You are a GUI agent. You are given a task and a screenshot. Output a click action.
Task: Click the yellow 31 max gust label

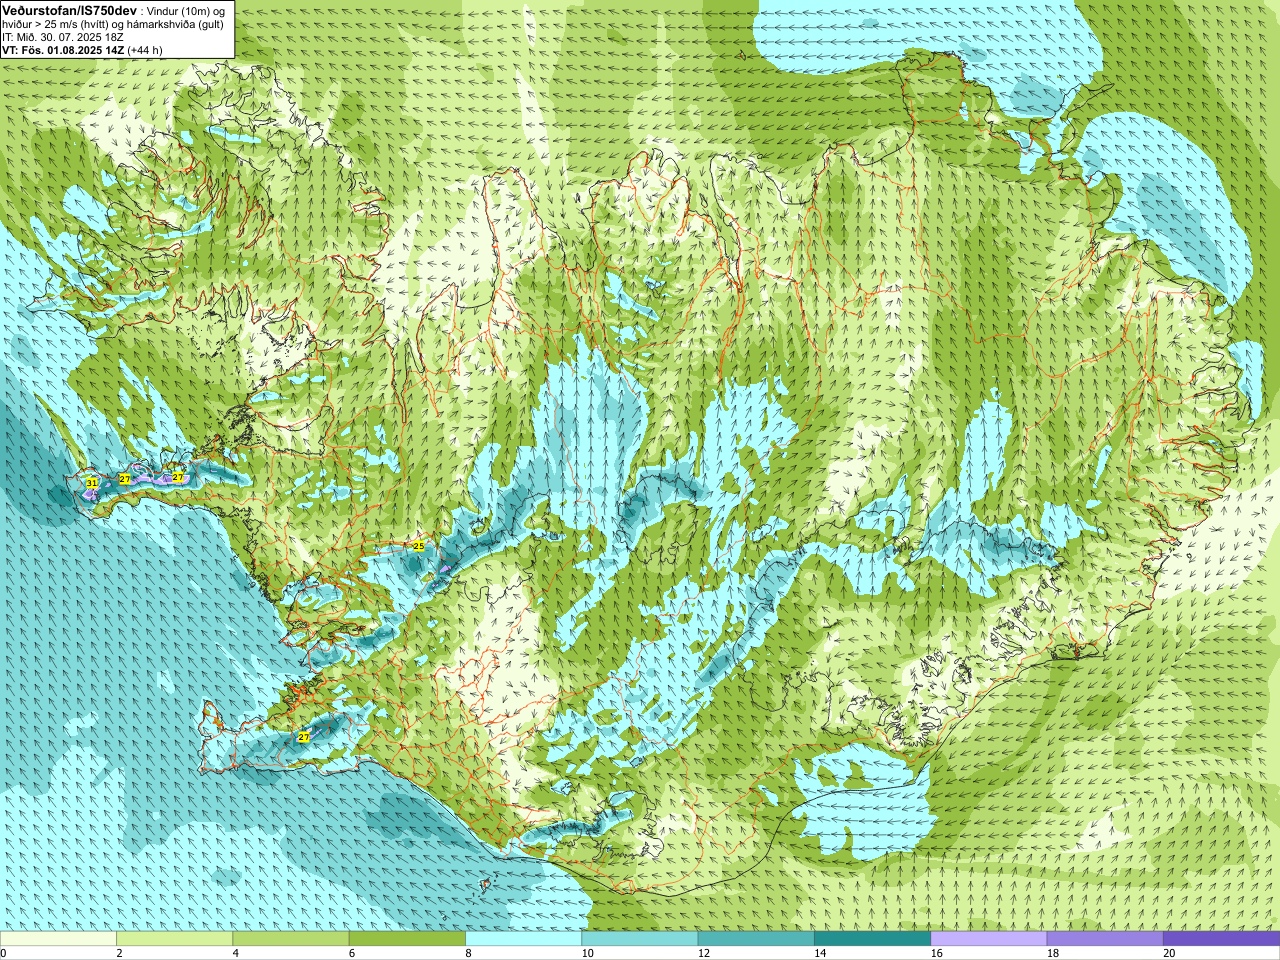click(x=91, y=483)
